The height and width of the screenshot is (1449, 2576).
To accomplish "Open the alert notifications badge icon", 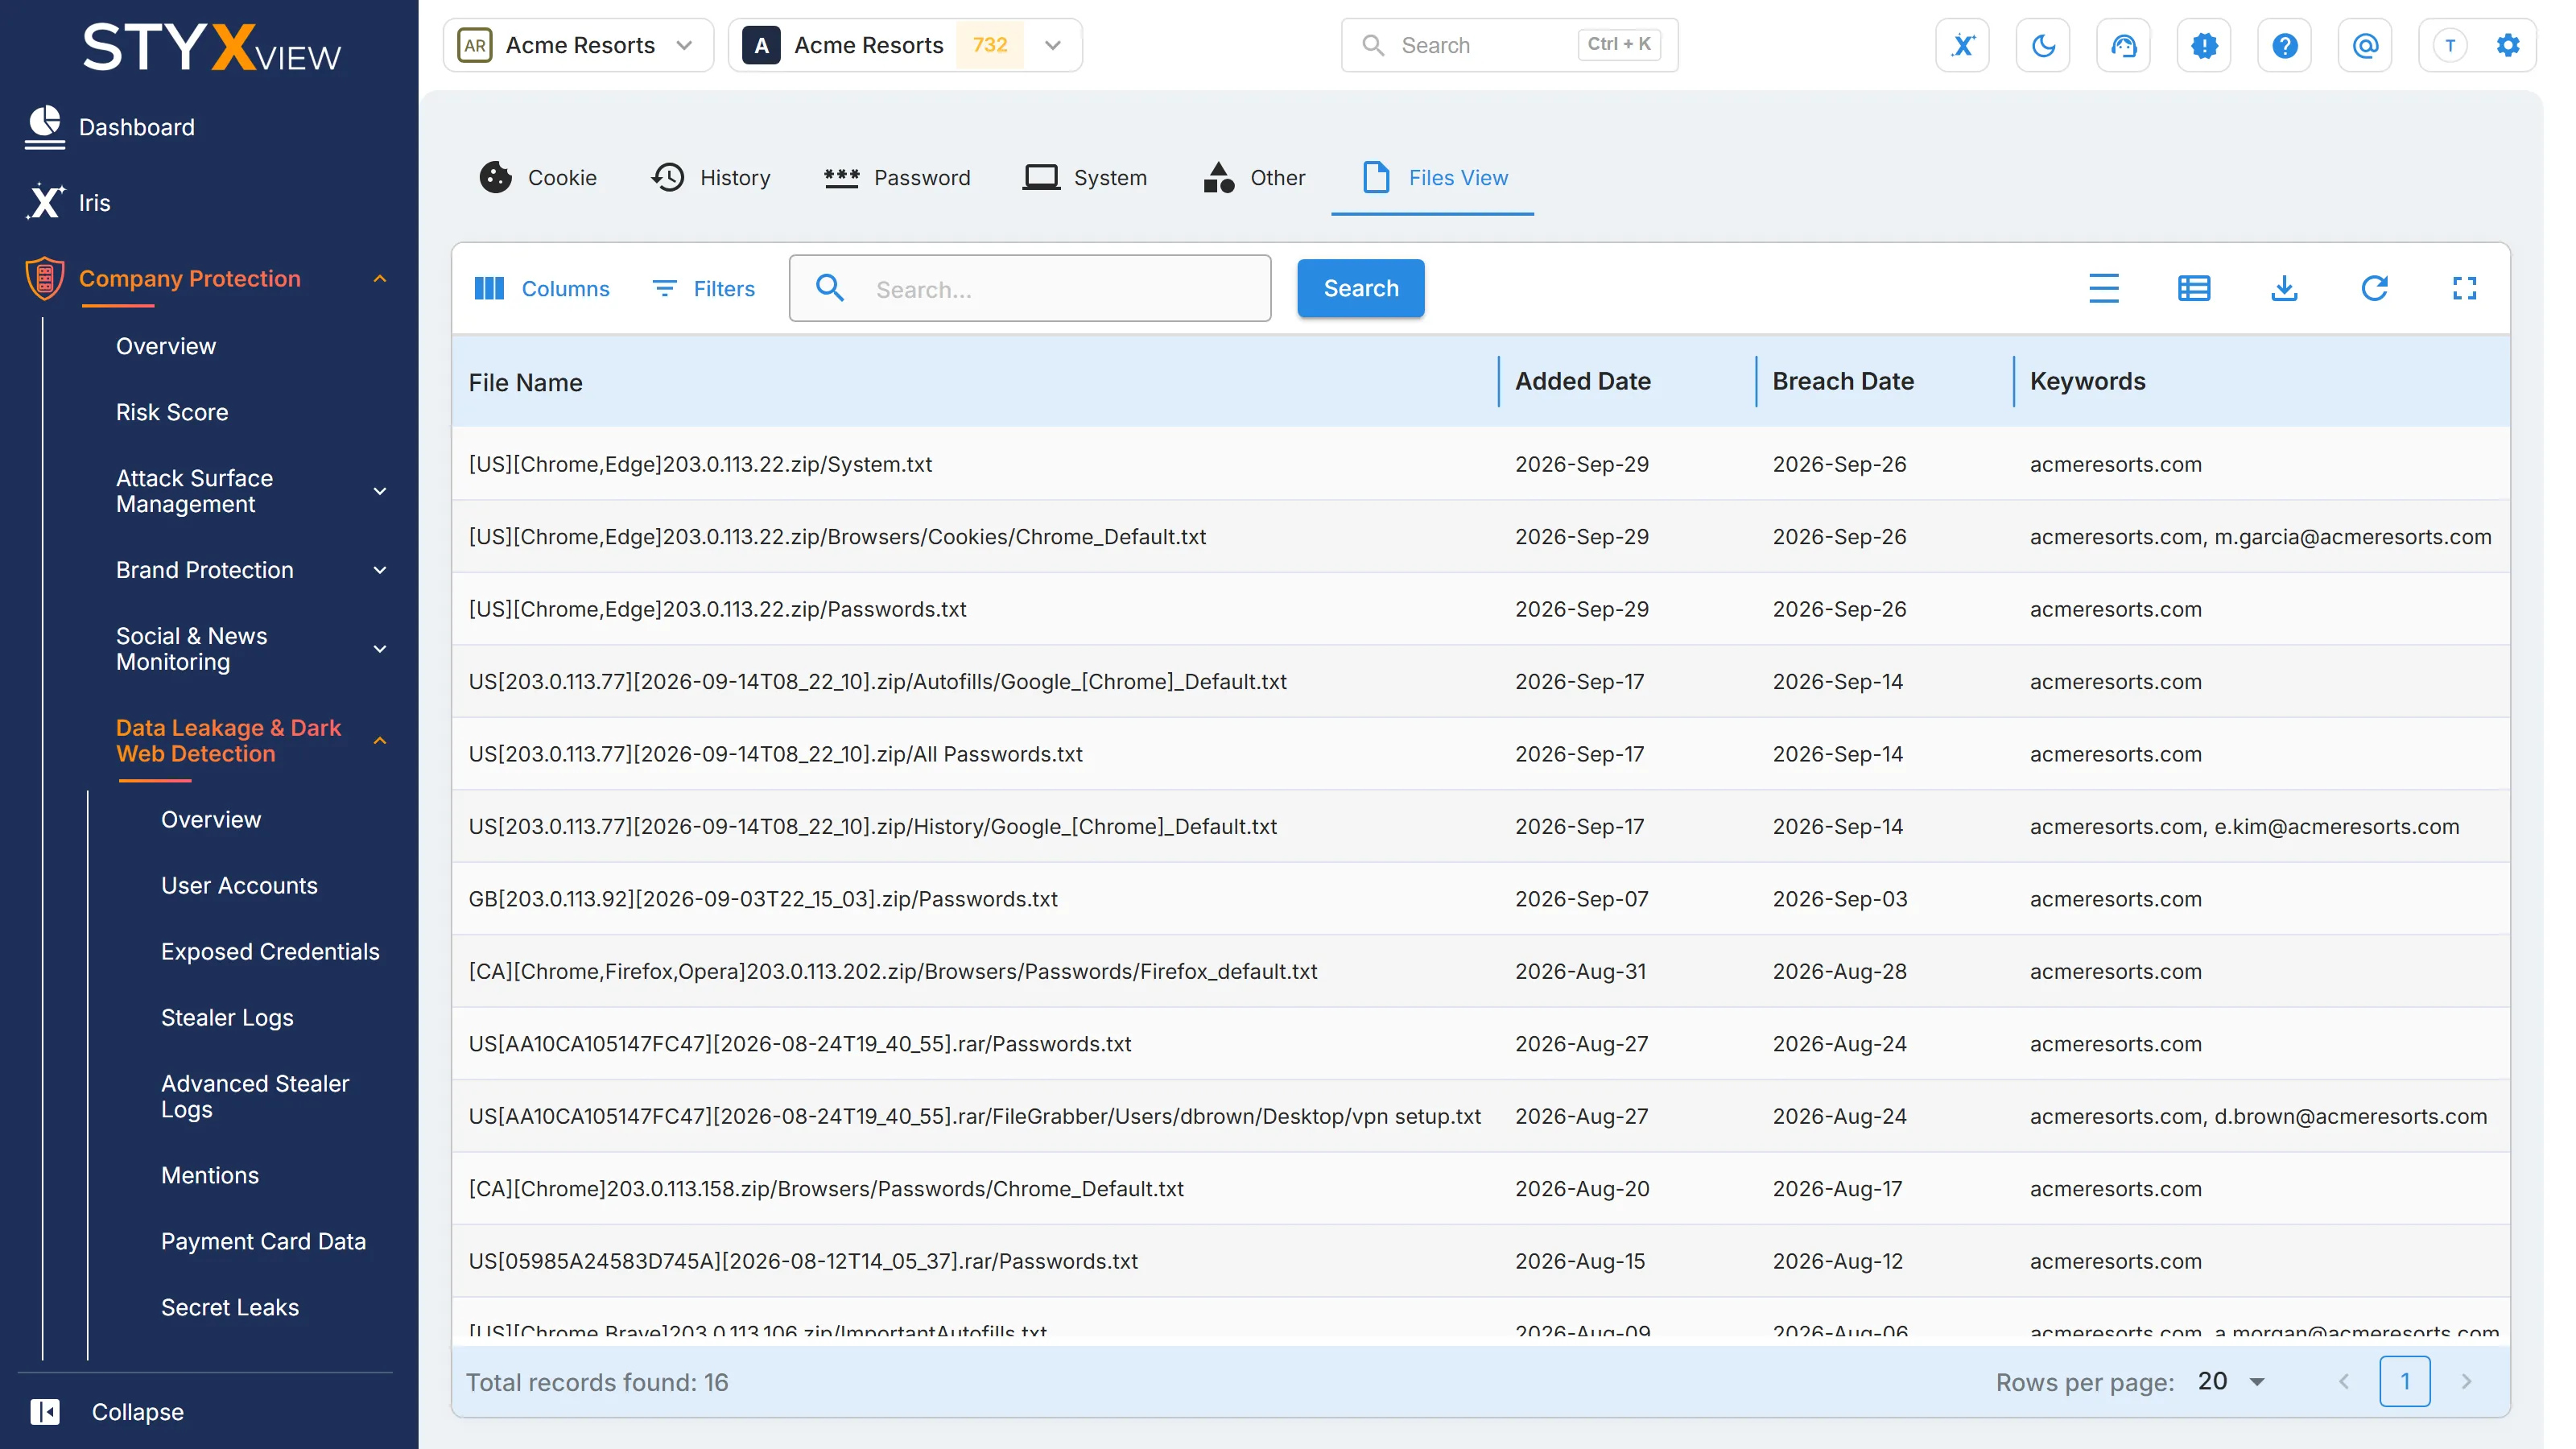I will [x=2204, y=45].
